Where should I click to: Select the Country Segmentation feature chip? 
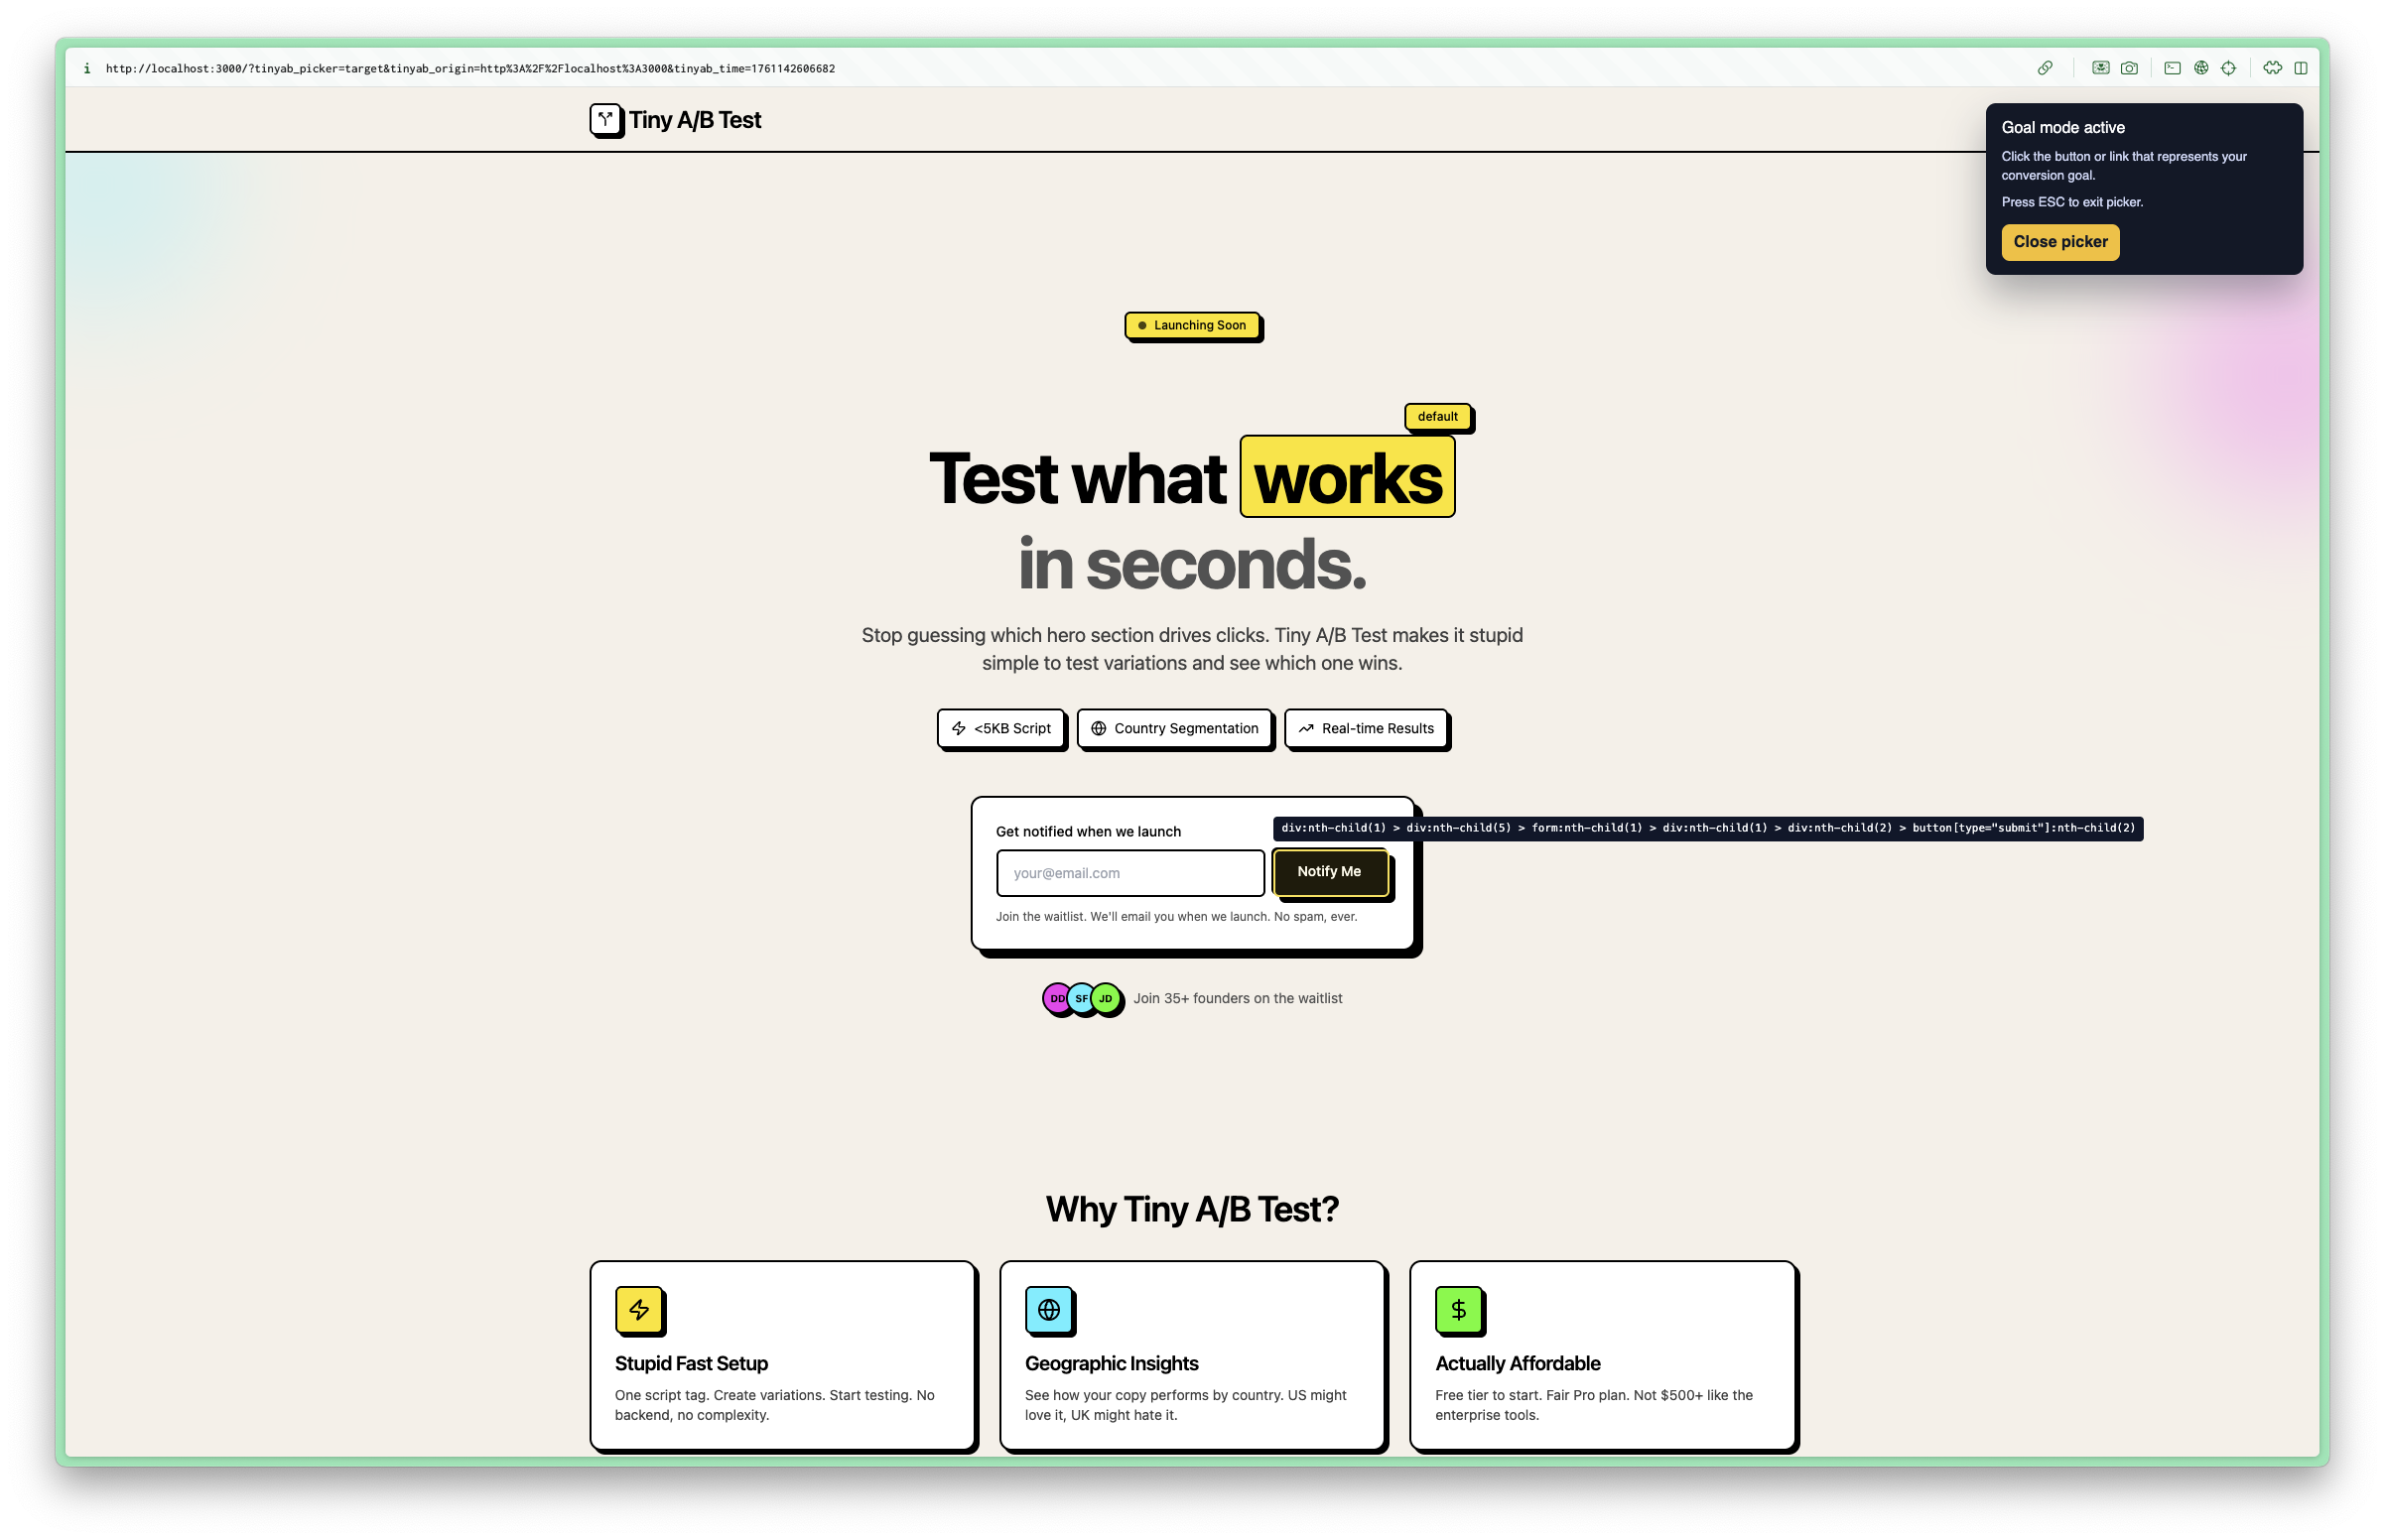pyautogui.click(x=1175, y=728)
